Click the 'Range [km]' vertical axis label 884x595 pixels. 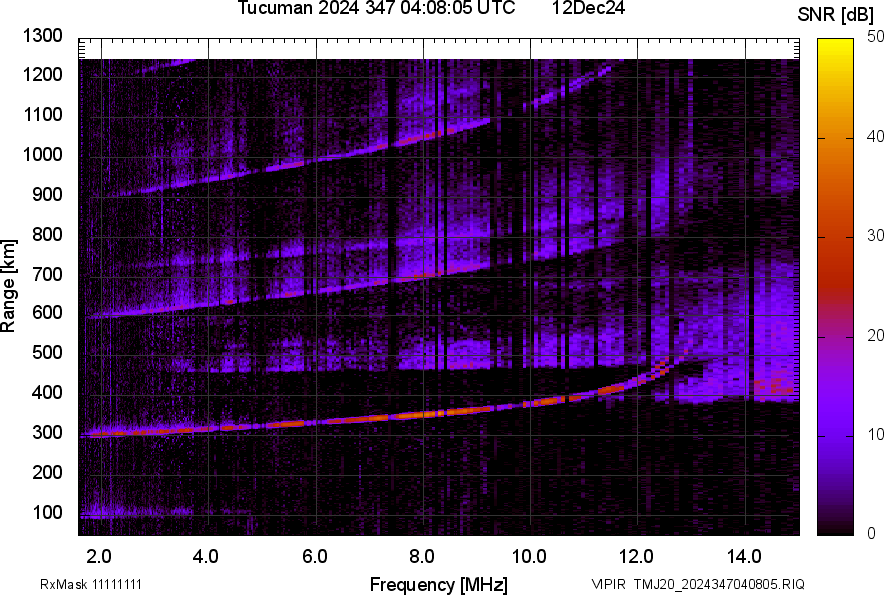[x=9, y=284]
